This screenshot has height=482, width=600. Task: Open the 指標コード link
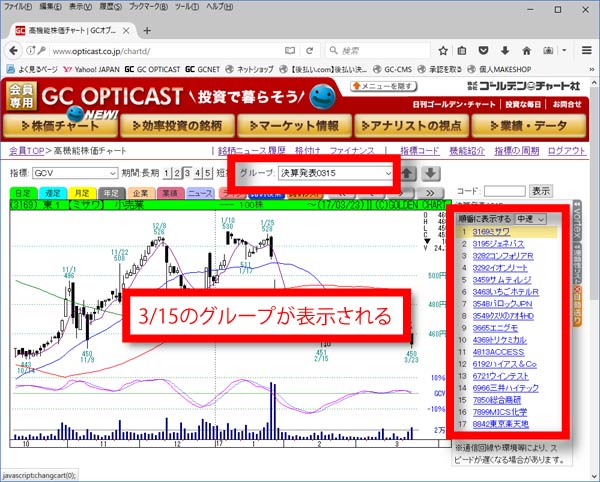[420, 151]
